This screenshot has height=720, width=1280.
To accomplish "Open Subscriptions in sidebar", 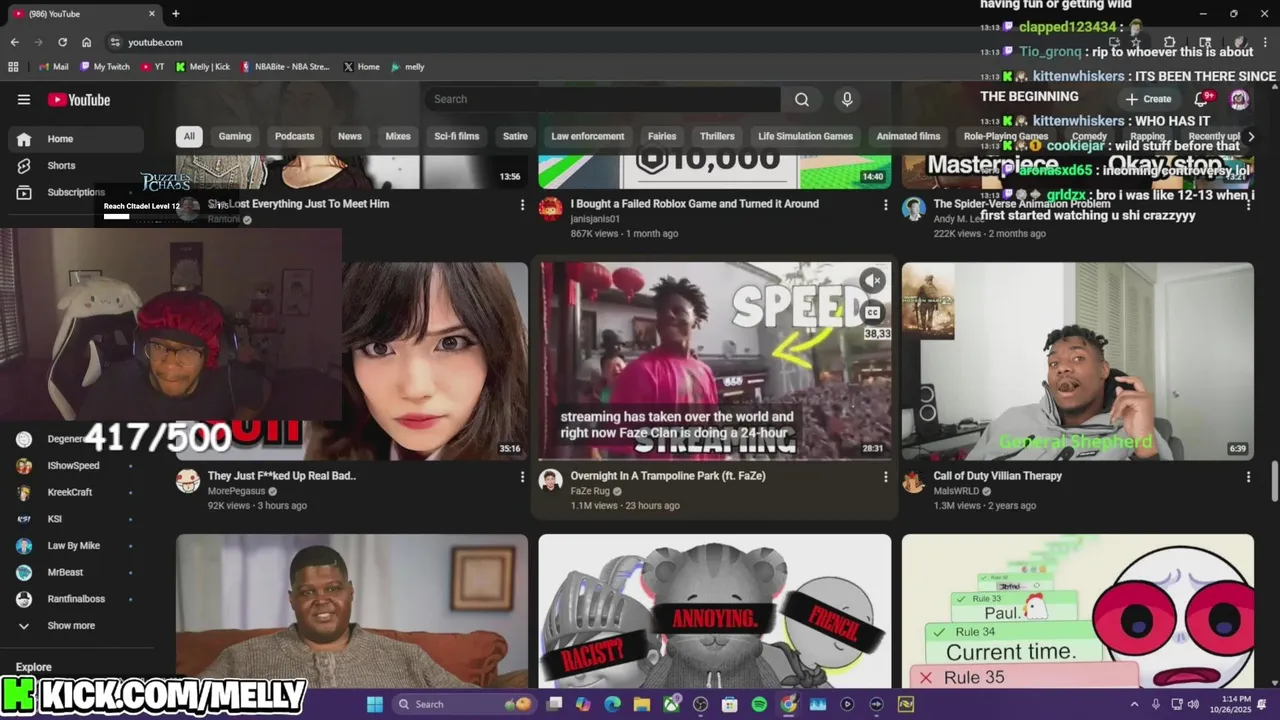I will point(75,192).
